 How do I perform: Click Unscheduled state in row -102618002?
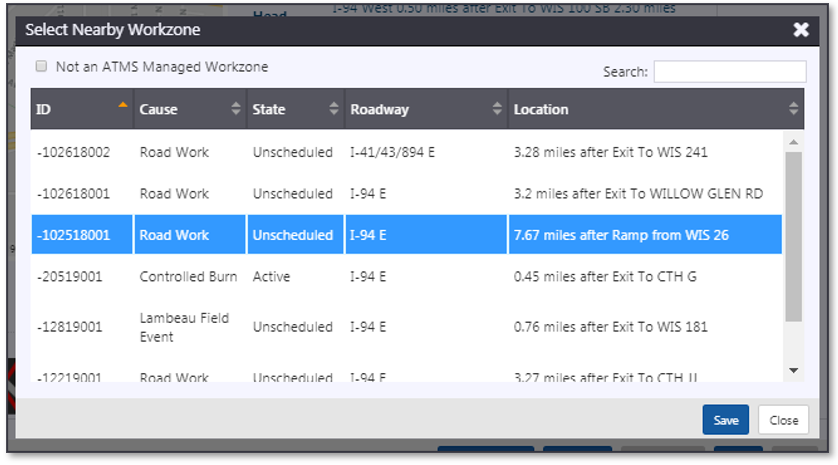293,152
